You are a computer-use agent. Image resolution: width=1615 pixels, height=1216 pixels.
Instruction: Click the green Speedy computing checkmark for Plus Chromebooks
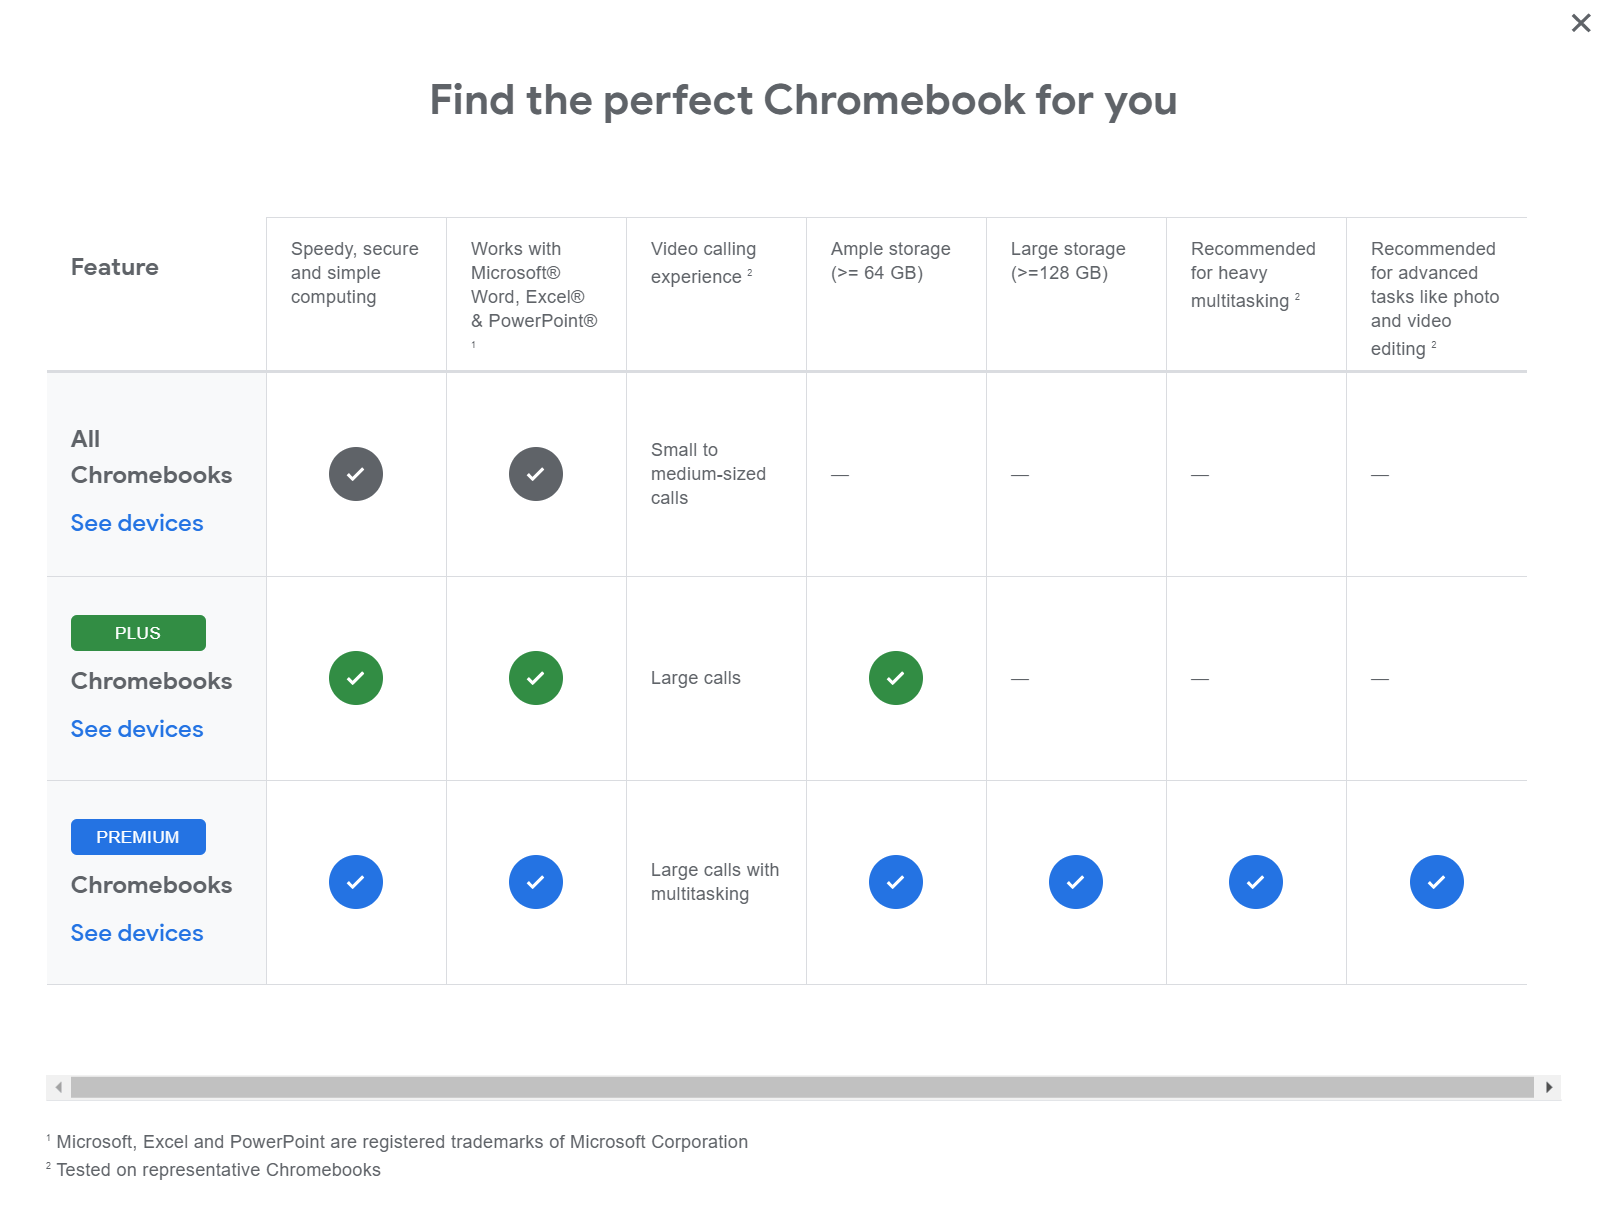point(355,678)
